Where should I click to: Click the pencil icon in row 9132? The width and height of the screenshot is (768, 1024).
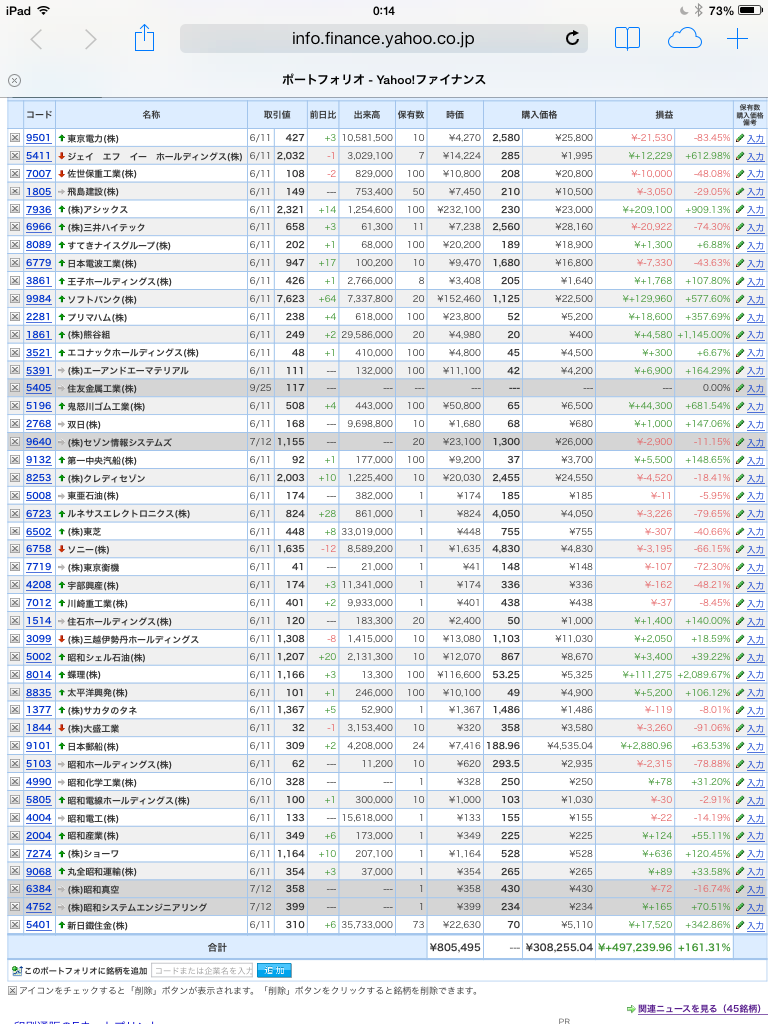click(x=740, y=460)
